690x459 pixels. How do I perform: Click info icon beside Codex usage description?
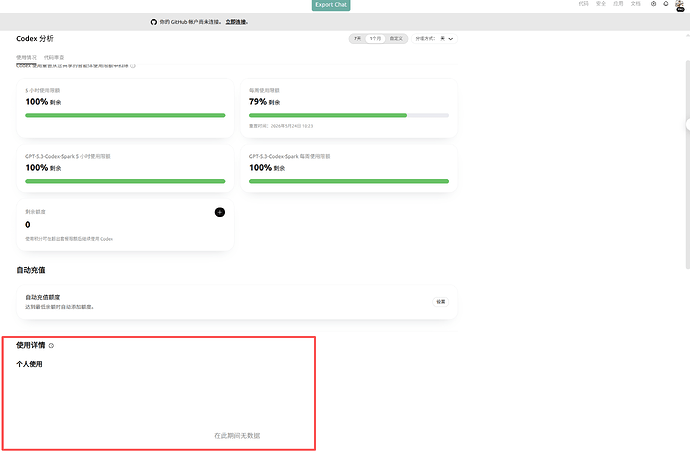[133, 66]
